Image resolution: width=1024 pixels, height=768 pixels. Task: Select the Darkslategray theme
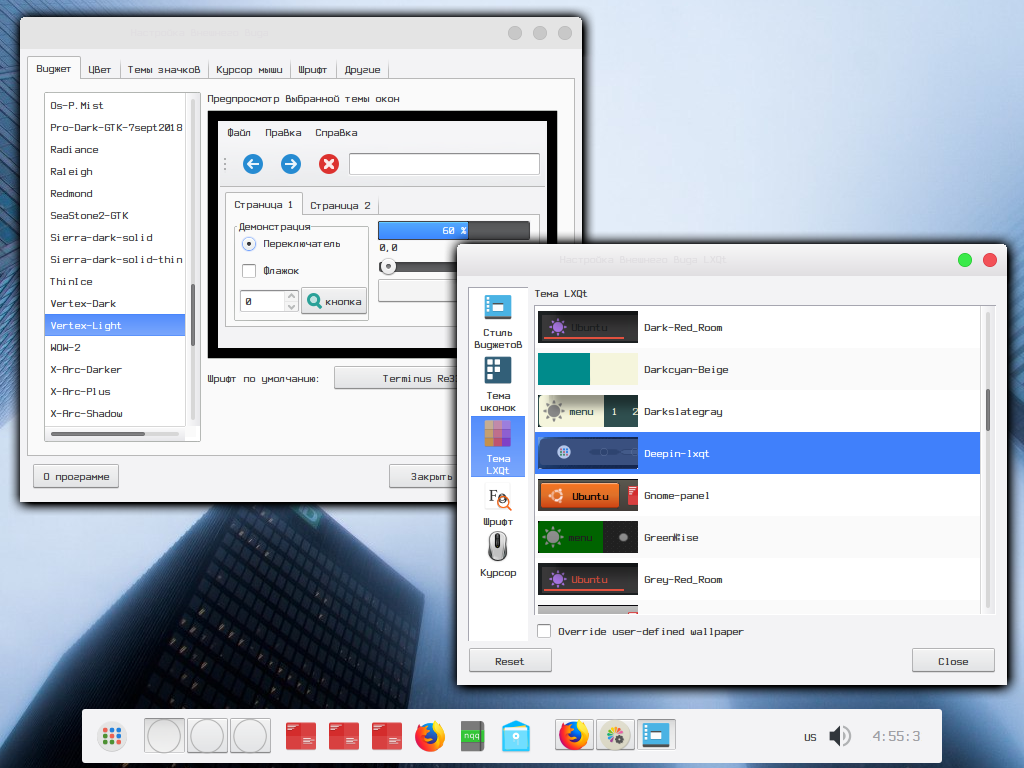coord(758,411)
